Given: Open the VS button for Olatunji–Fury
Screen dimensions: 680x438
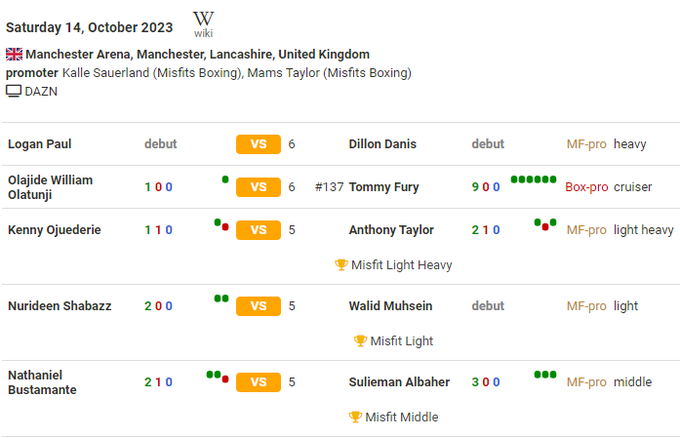Looking at the screenshot, I should [258, 187].
